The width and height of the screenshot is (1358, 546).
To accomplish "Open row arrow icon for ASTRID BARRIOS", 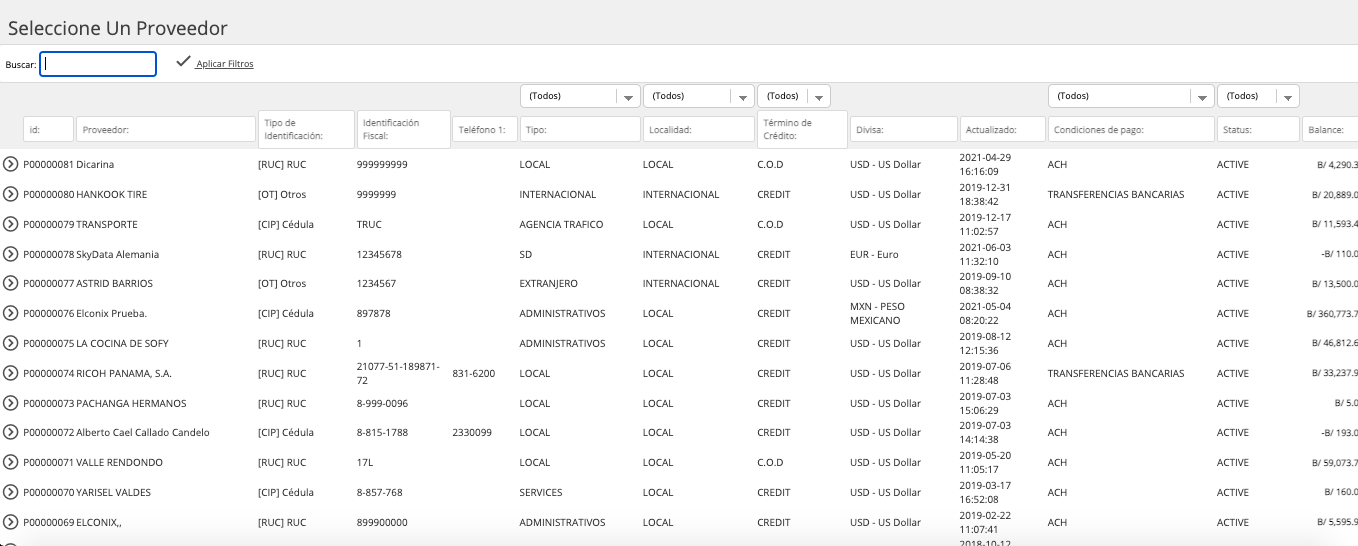I will 11,283.
